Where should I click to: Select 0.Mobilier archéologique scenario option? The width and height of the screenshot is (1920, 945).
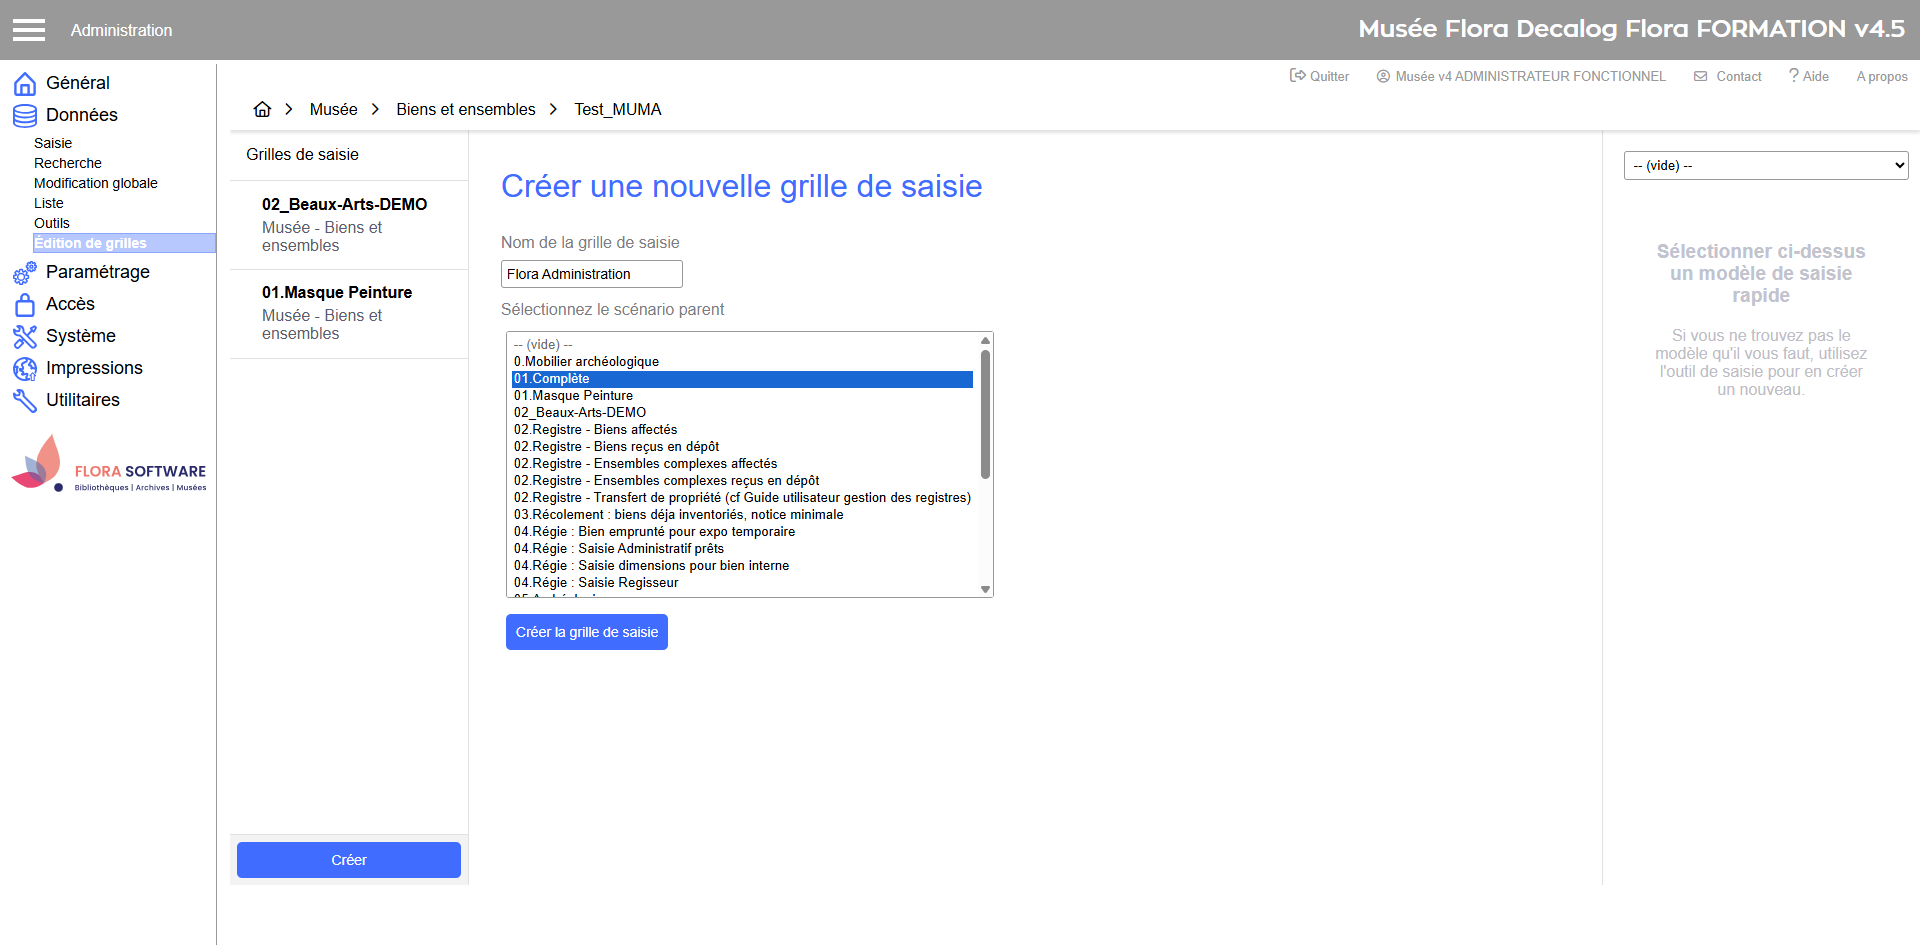pyautogui.click(x=586, y=362)
